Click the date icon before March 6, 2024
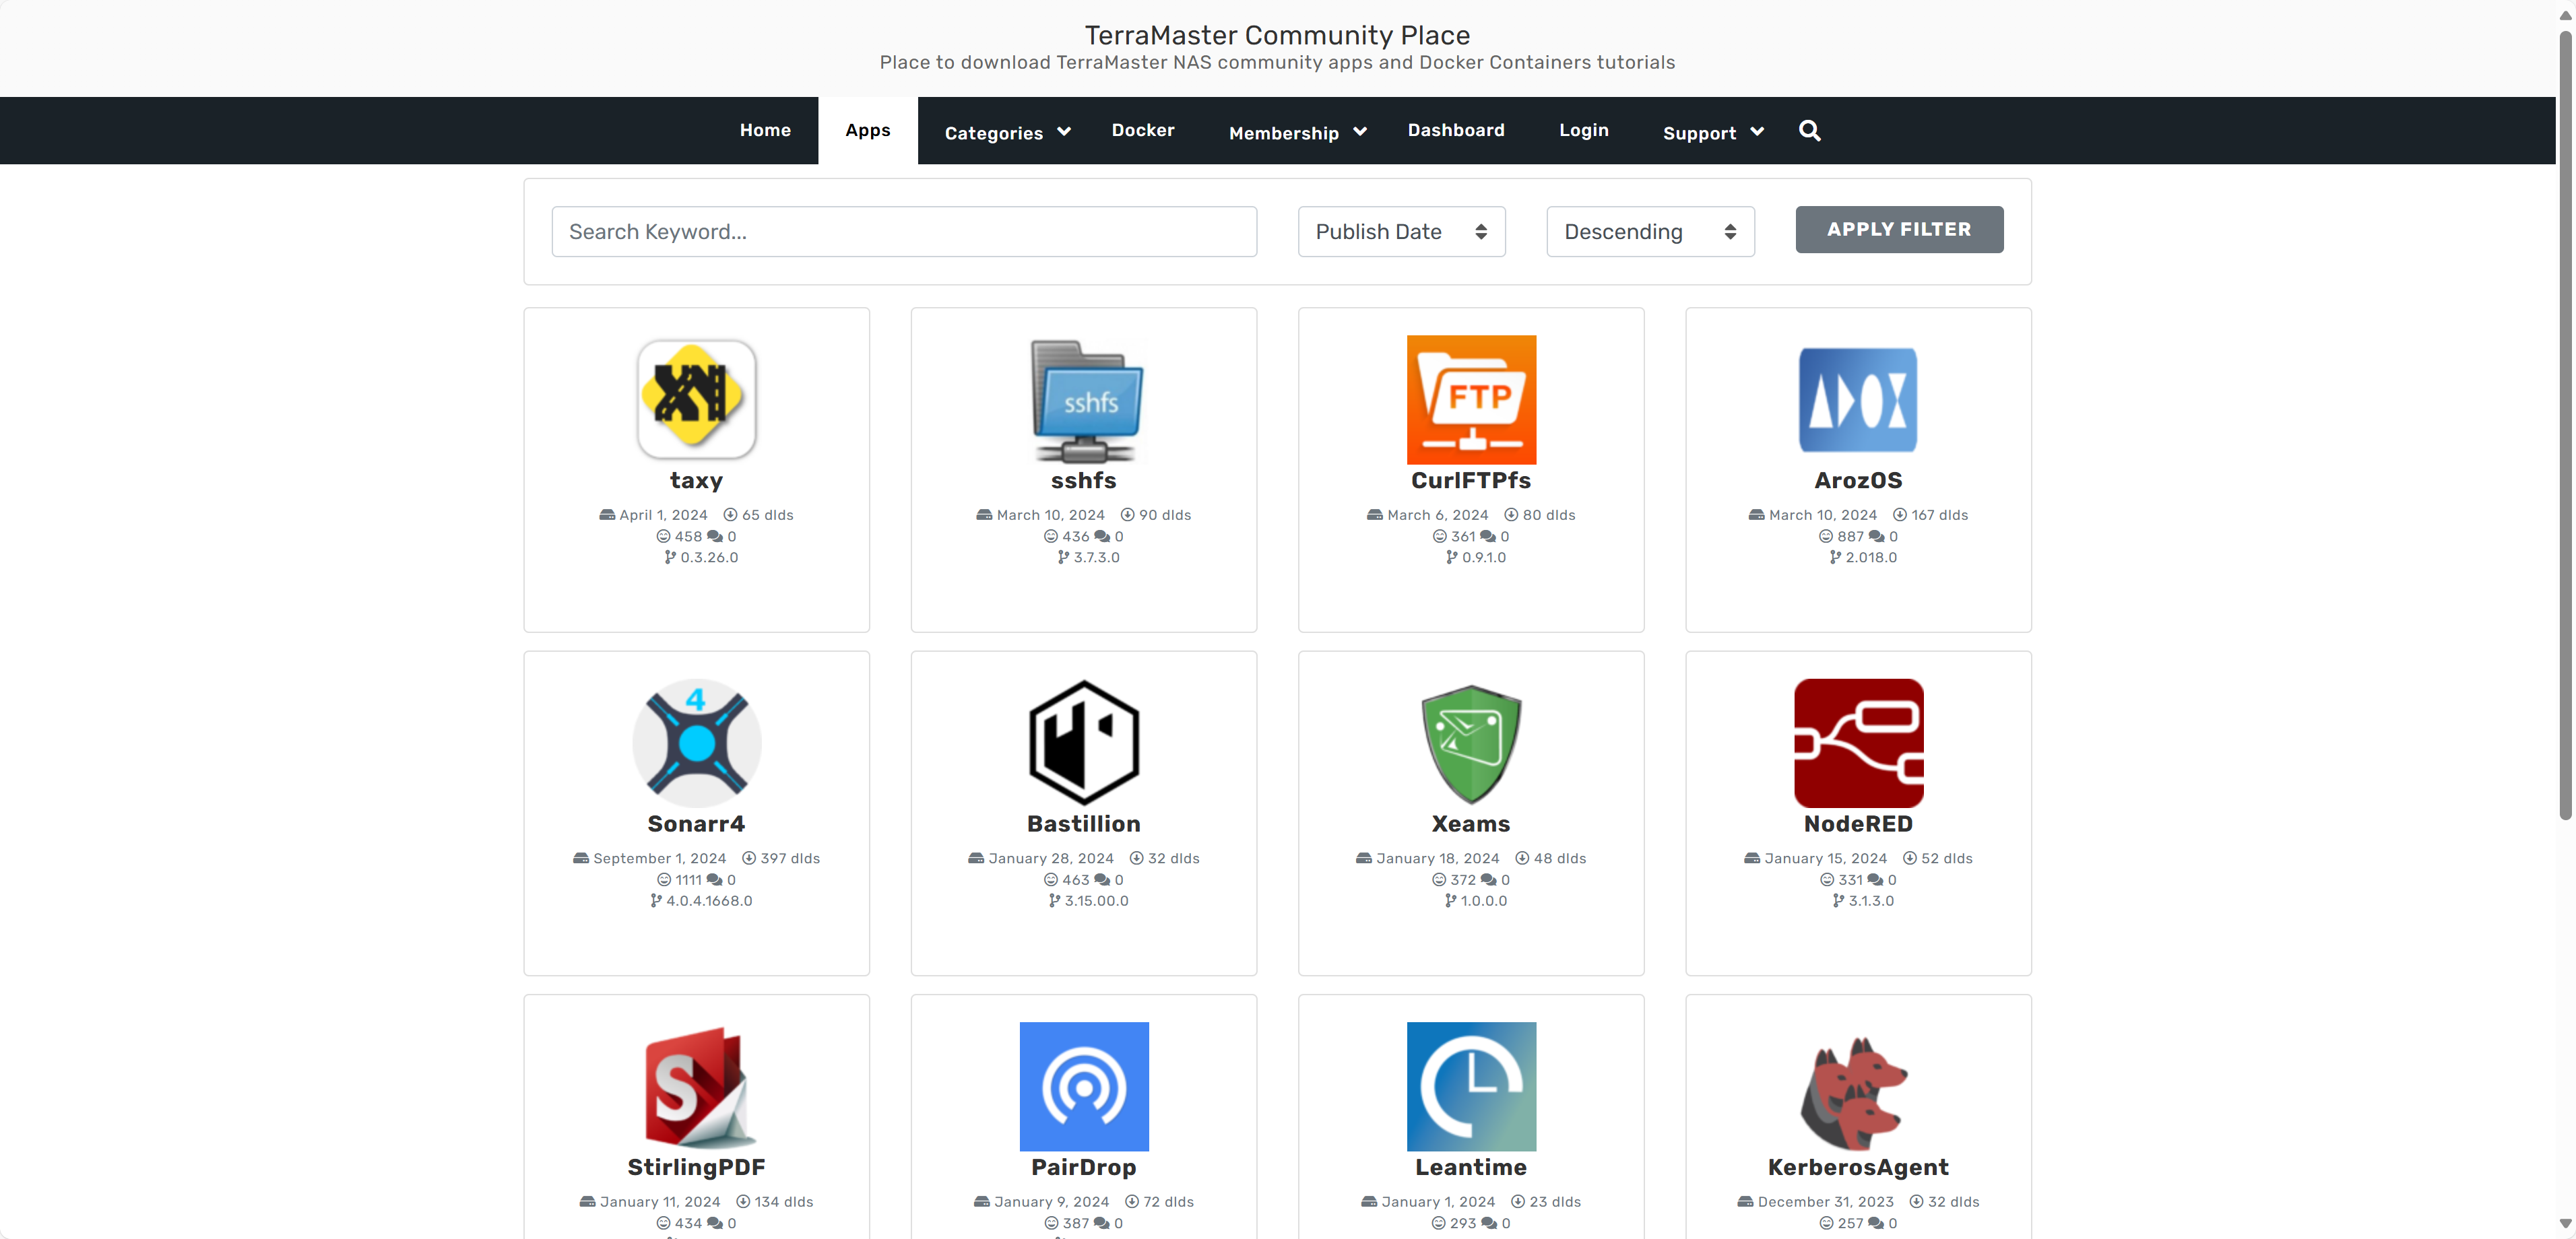Image resolution: width=2576 pixels, height=1239 pixels. pyautogui.click(x=1375, y=515)
